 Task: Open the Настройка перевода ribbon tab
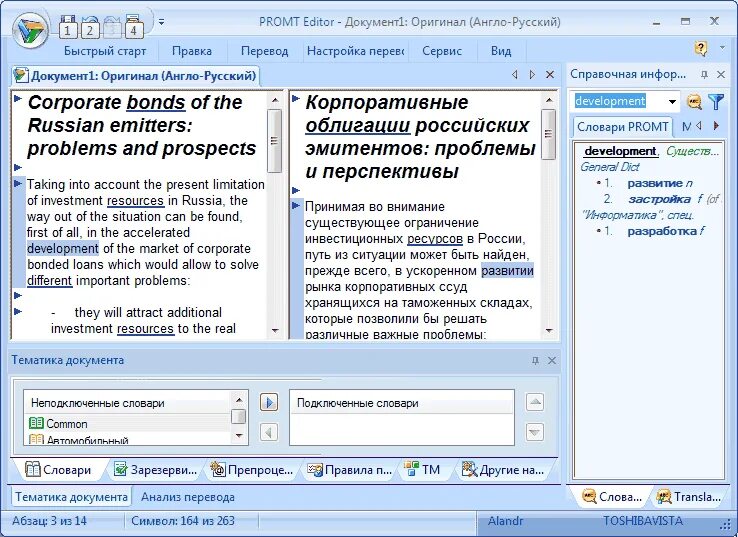pos(355,51)
